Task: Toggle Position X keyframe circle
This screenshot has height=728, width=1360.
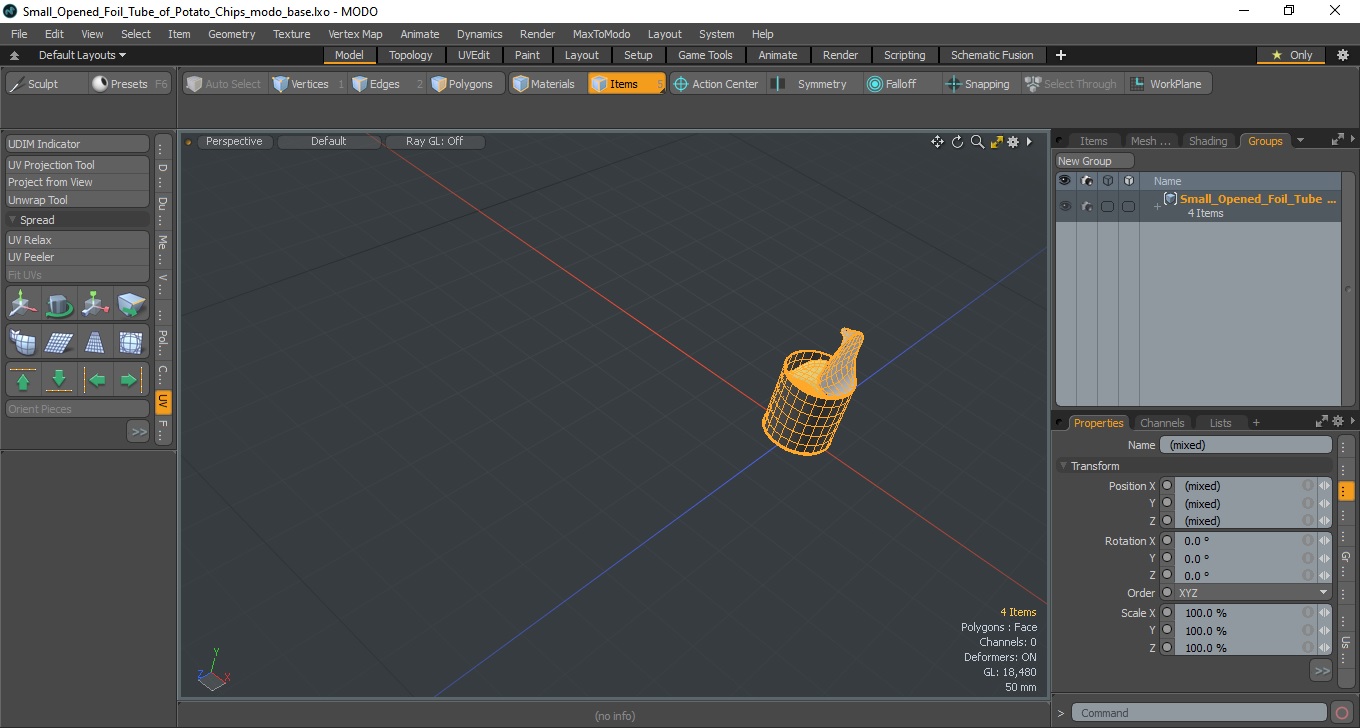Action: [x=1167, y=486]
